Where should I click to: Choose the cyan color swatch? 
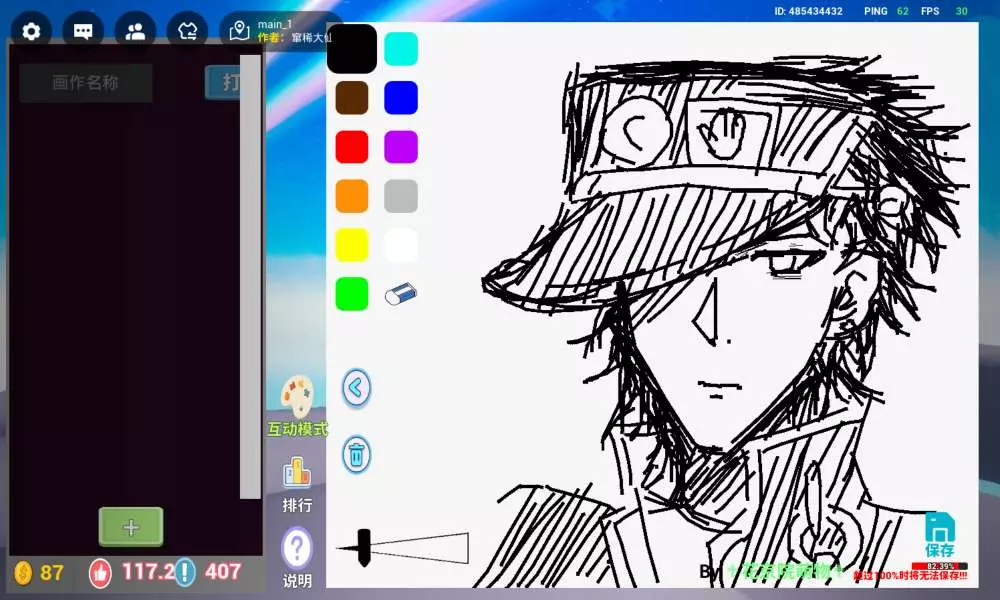(x=401, y=49)
